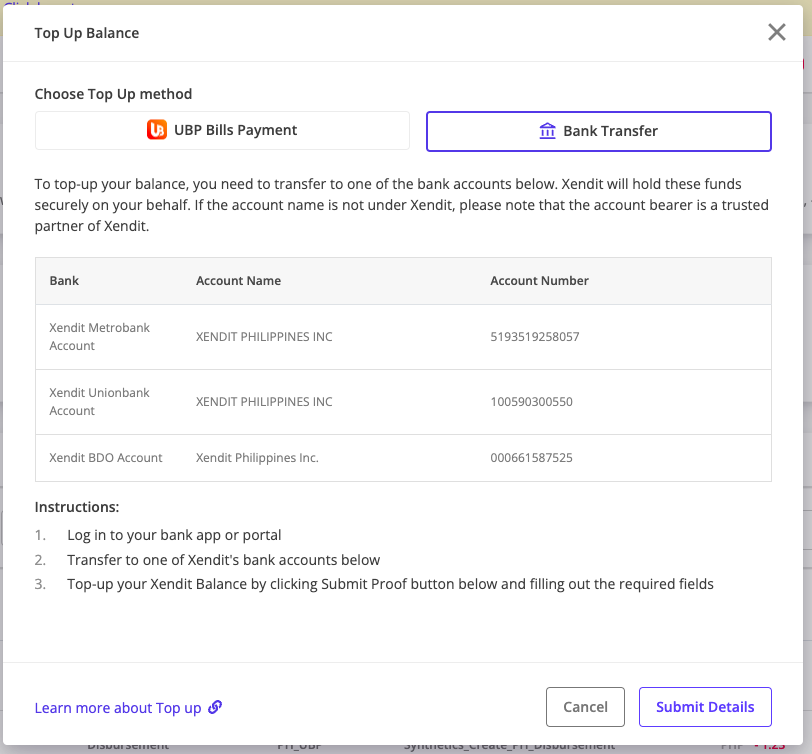Click the Xendit Philippines Inc. name in BDO row

tap(257, 458)
